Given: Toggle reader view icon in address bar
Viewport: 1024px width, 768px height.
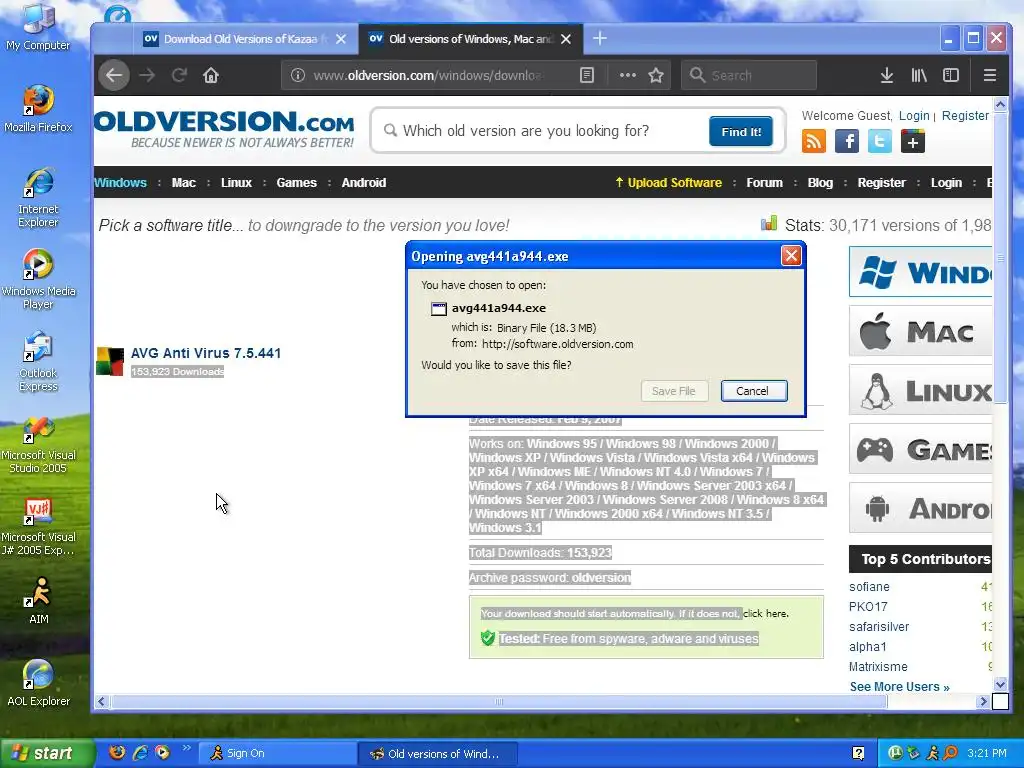Looking at the screenshot, I should pos(587,75).
